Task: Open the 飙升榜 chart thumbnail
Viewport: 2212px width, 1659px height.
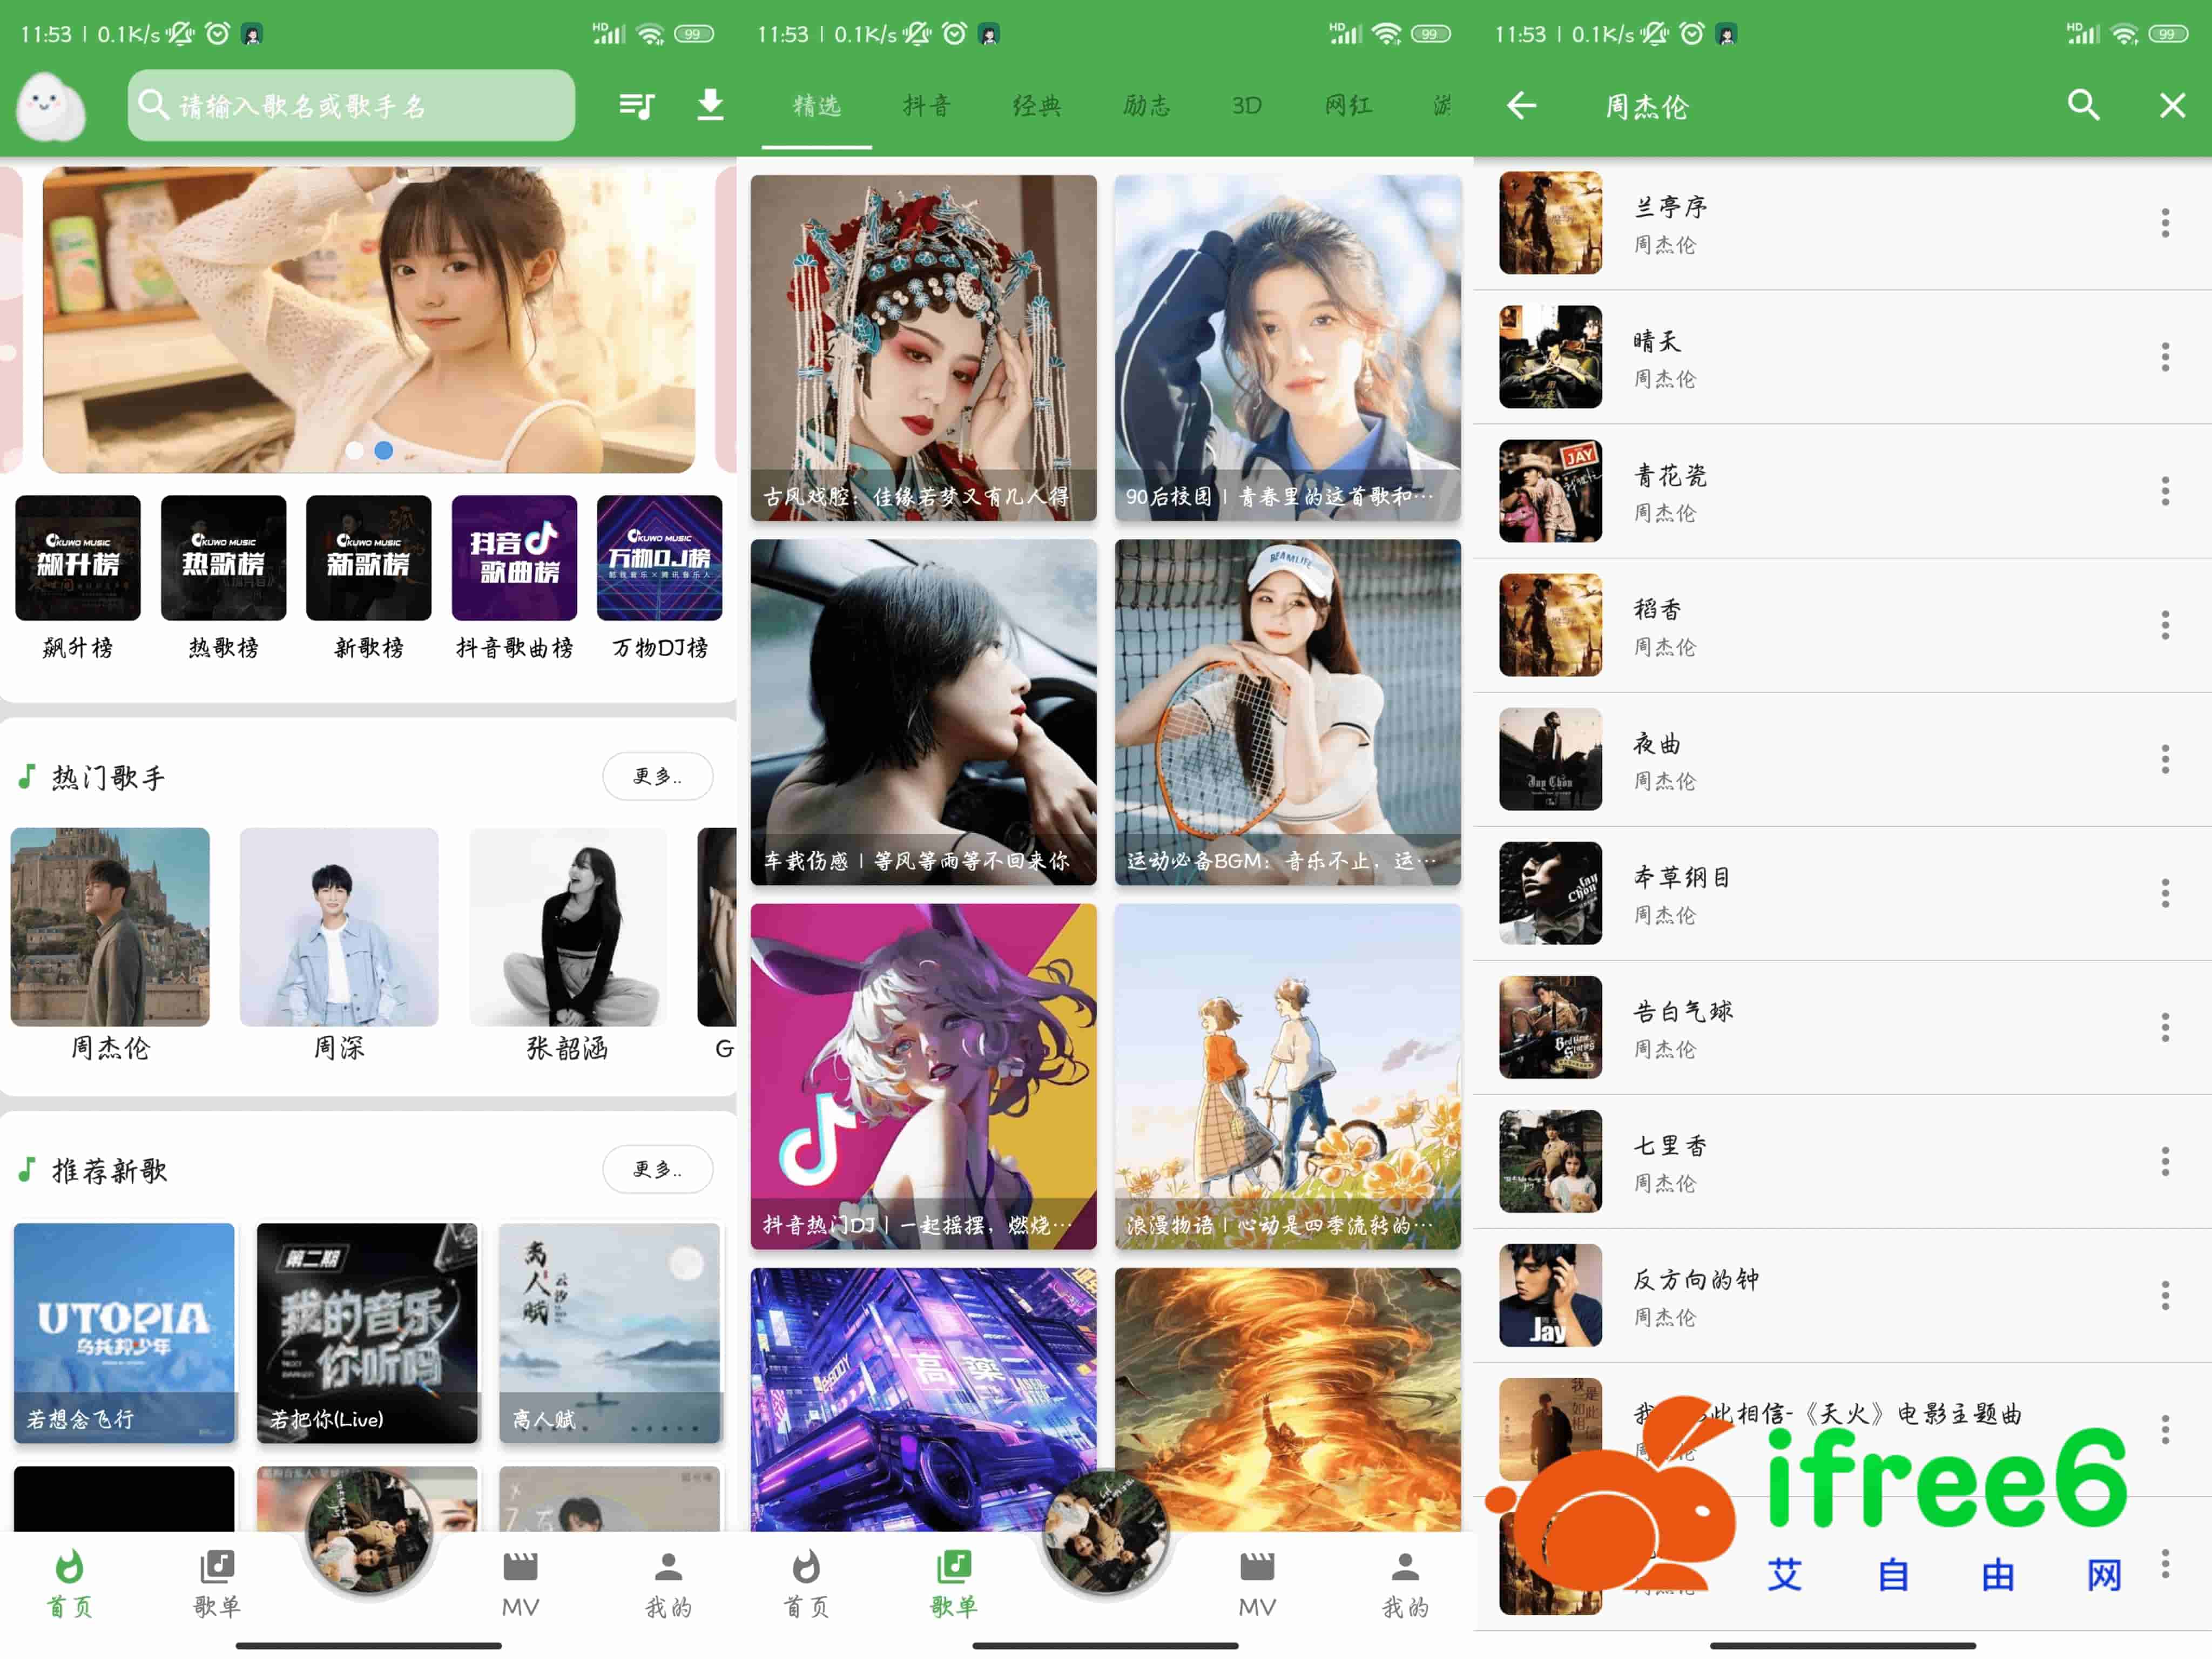Action: pos(78,558)
